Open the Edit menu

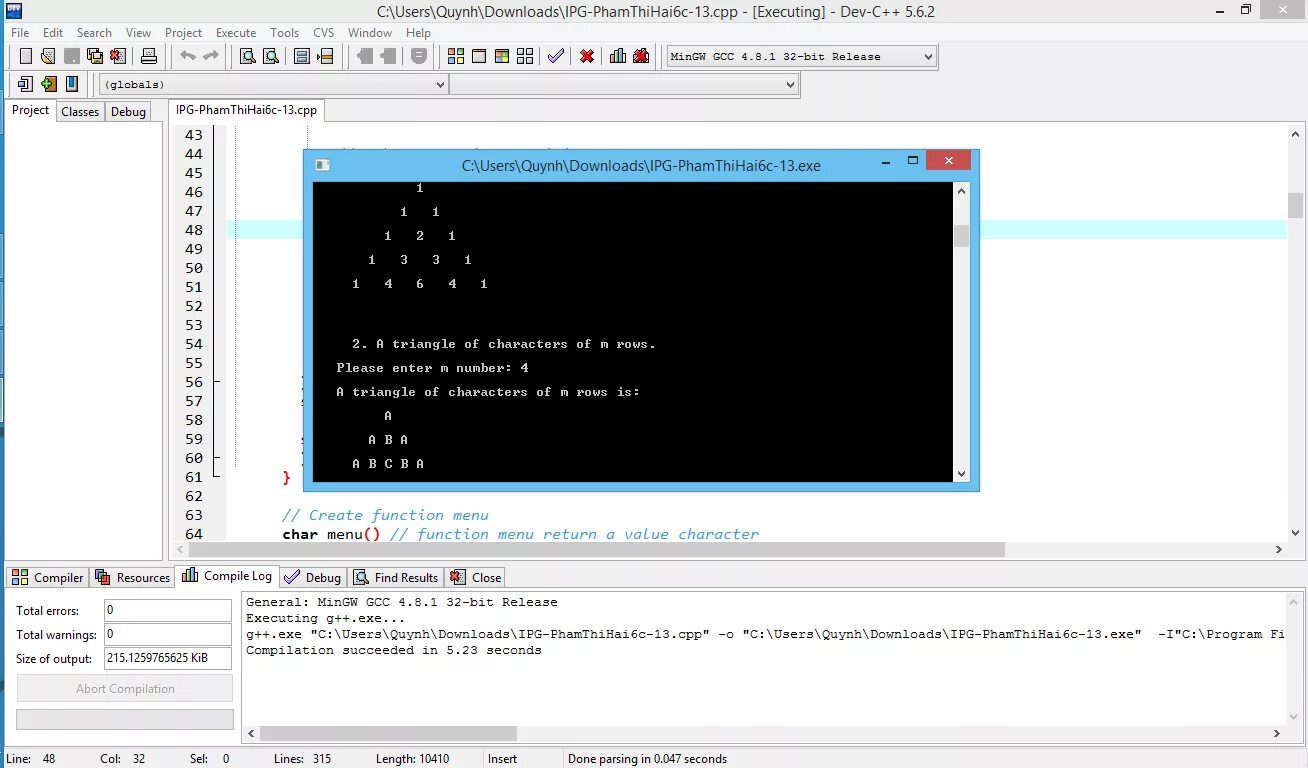point(53,33)
